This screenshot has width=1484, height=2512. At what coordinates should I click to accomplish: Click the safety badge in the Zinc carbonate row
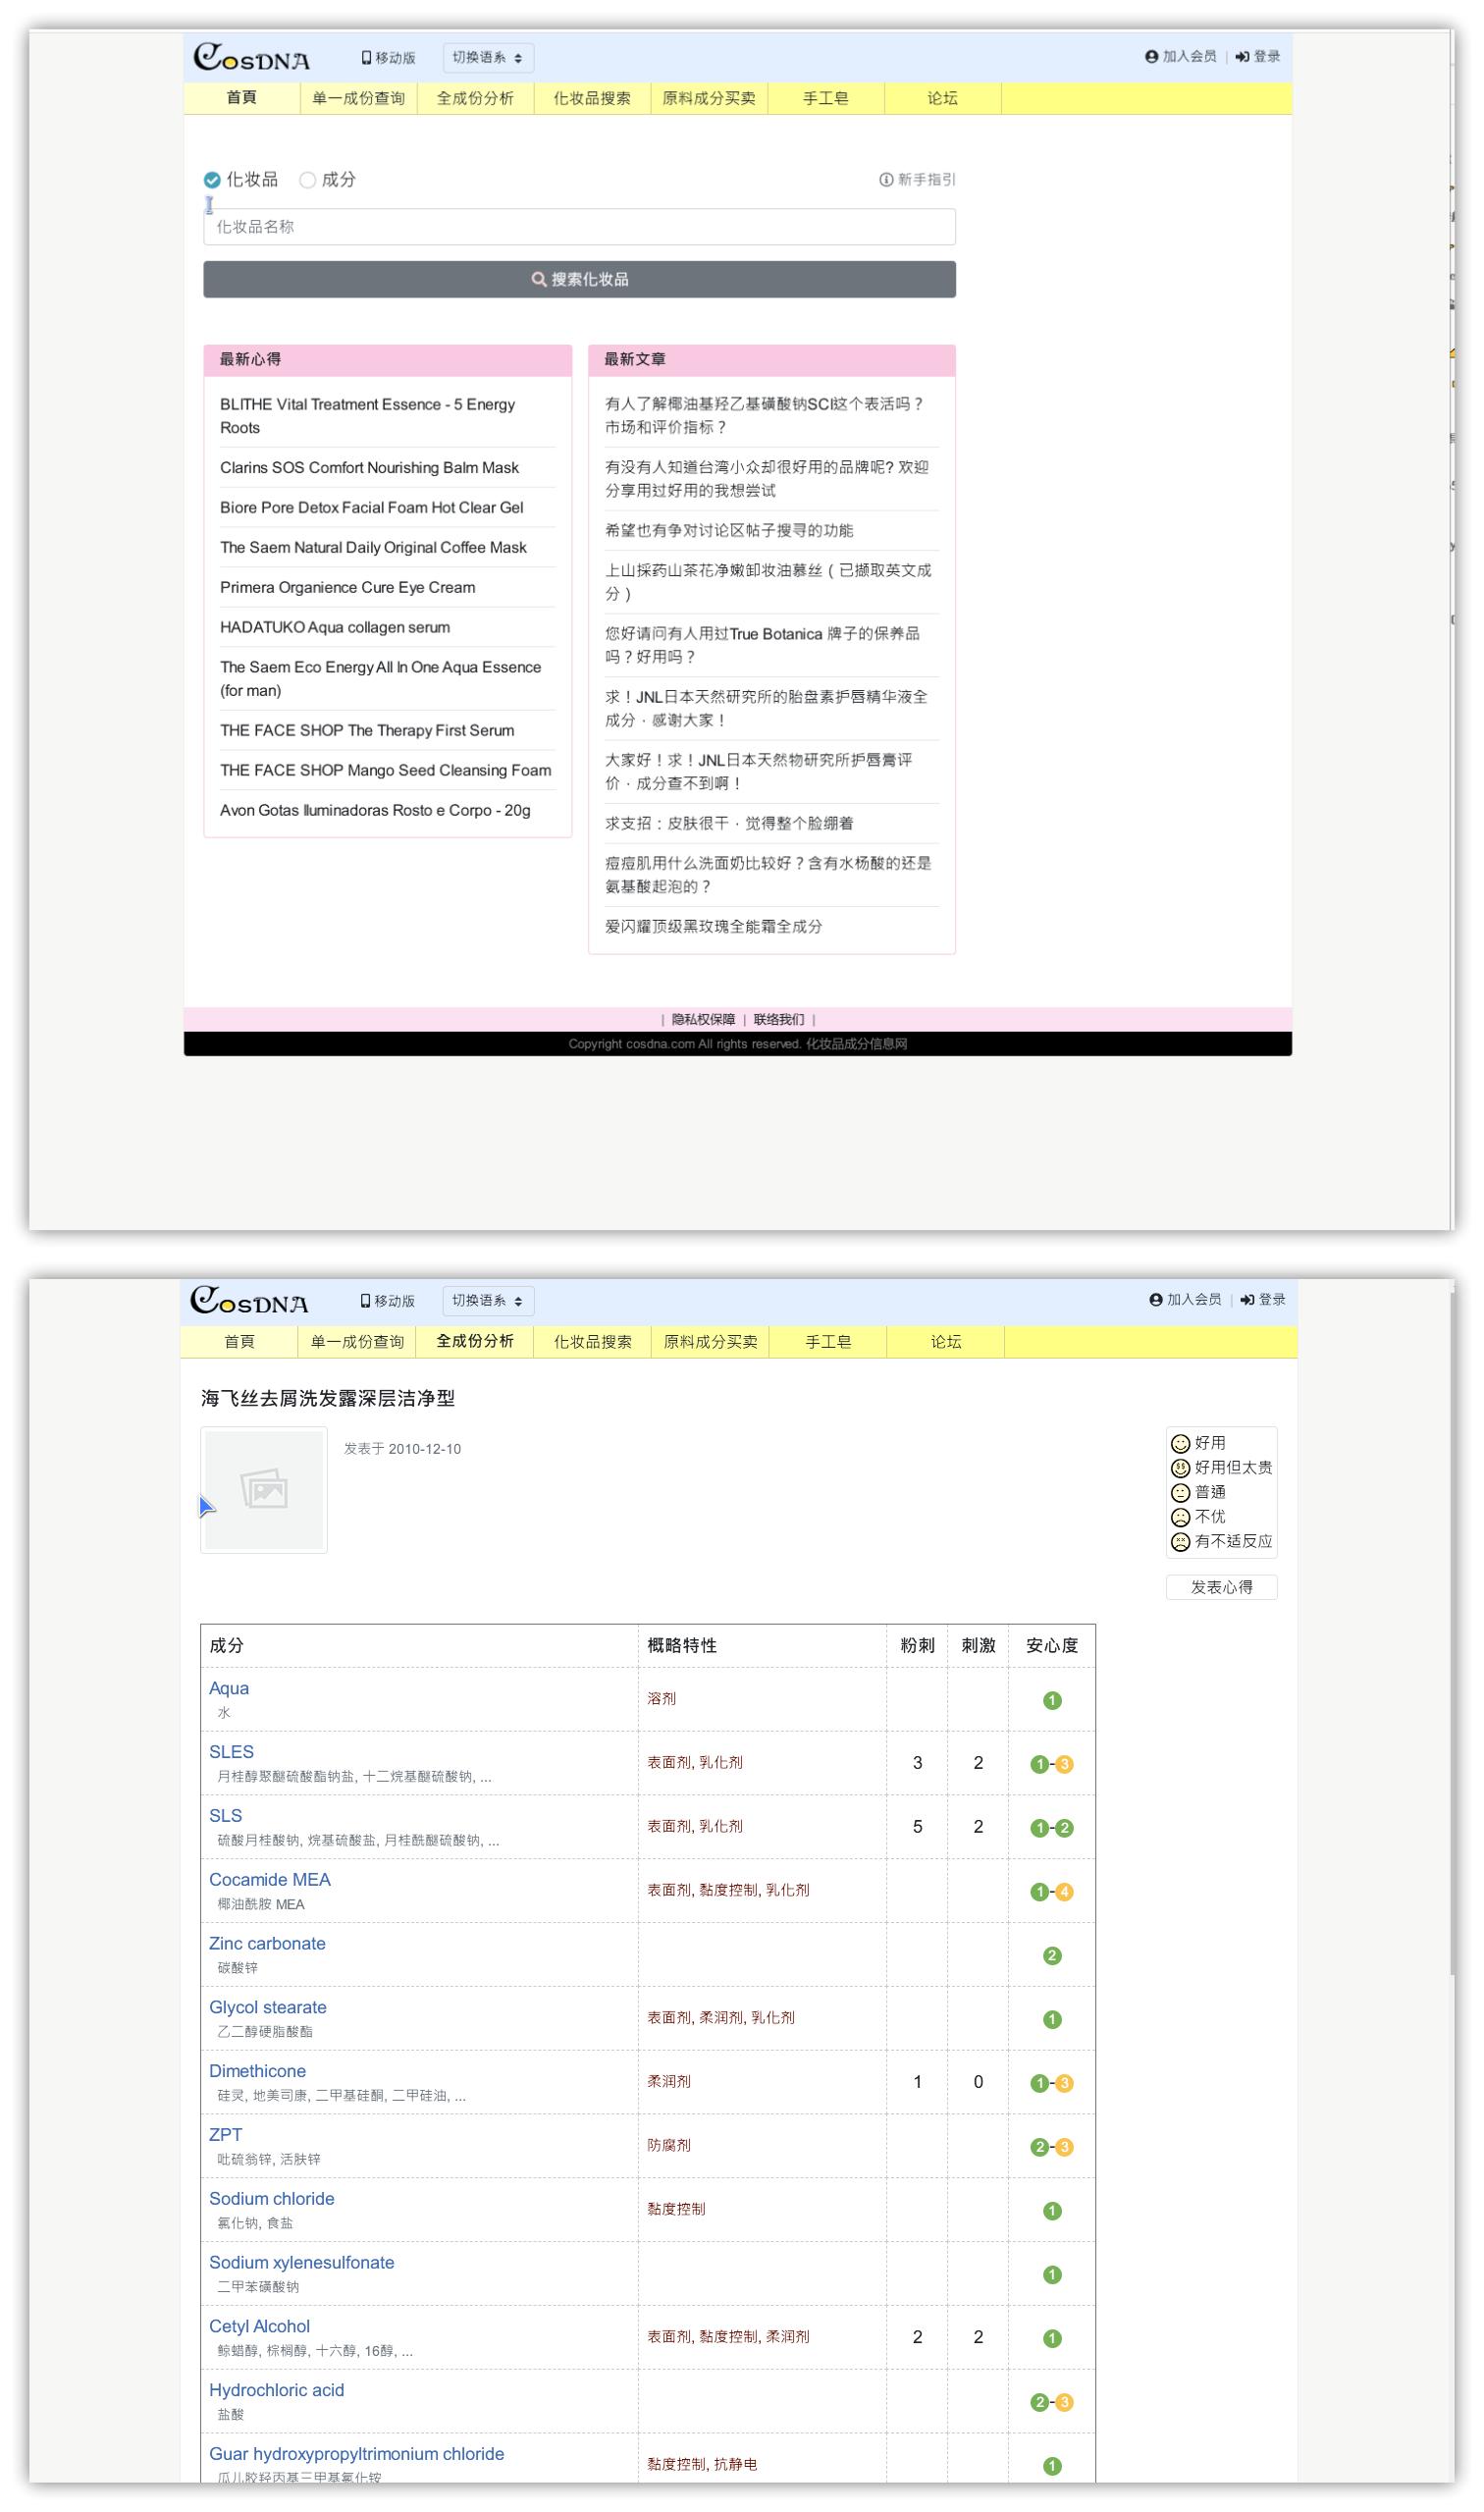1052,1956
